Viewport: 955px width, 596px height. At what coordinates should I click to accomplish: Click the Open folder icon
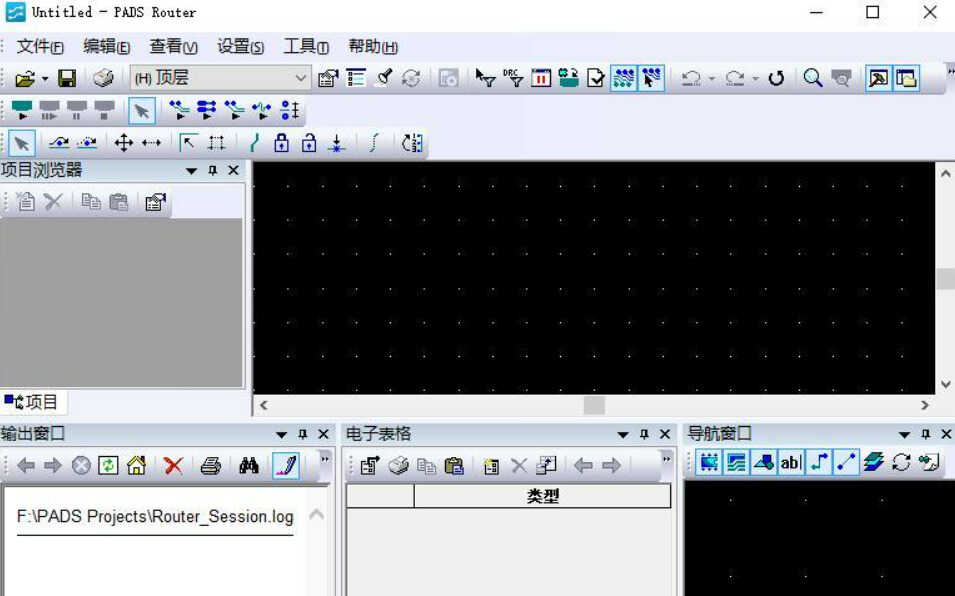click(x=25, y=79)
